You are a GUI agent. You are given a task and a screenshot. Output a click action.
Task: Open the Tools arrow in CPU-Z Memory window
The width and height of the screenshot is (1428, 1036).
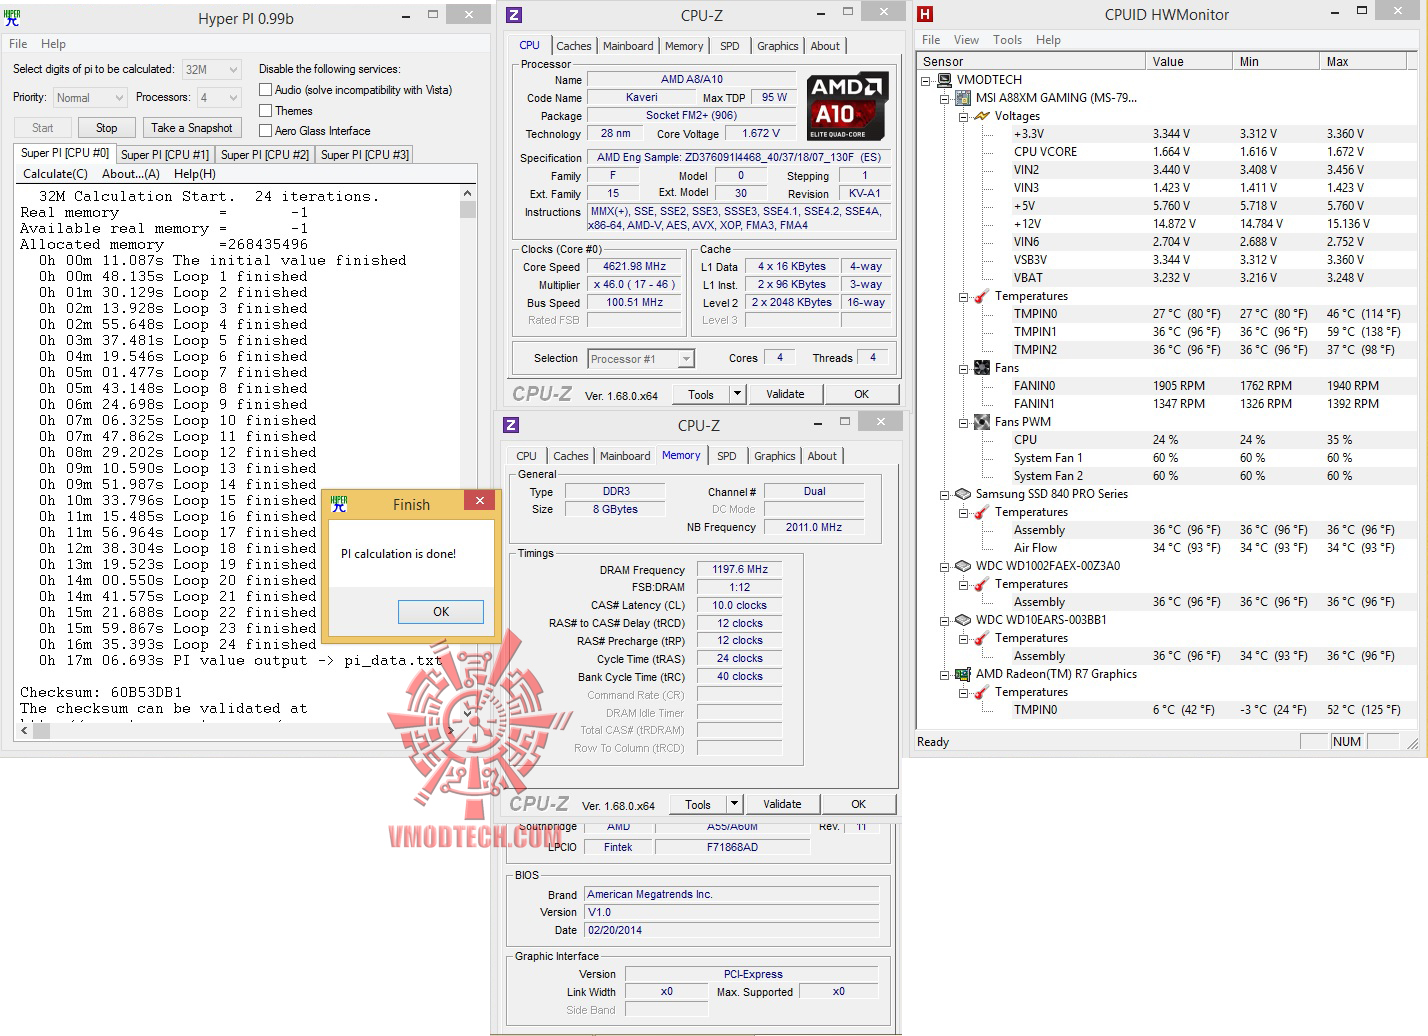[x=734, y=804]
